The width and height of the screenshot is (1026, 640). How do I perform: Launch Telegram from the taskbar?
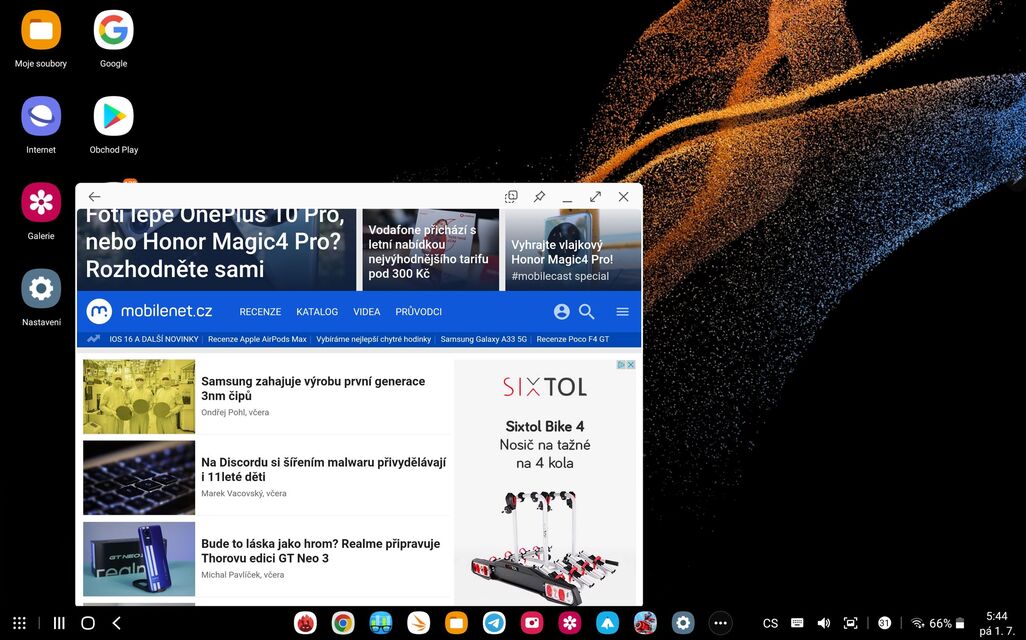point(494,622)
